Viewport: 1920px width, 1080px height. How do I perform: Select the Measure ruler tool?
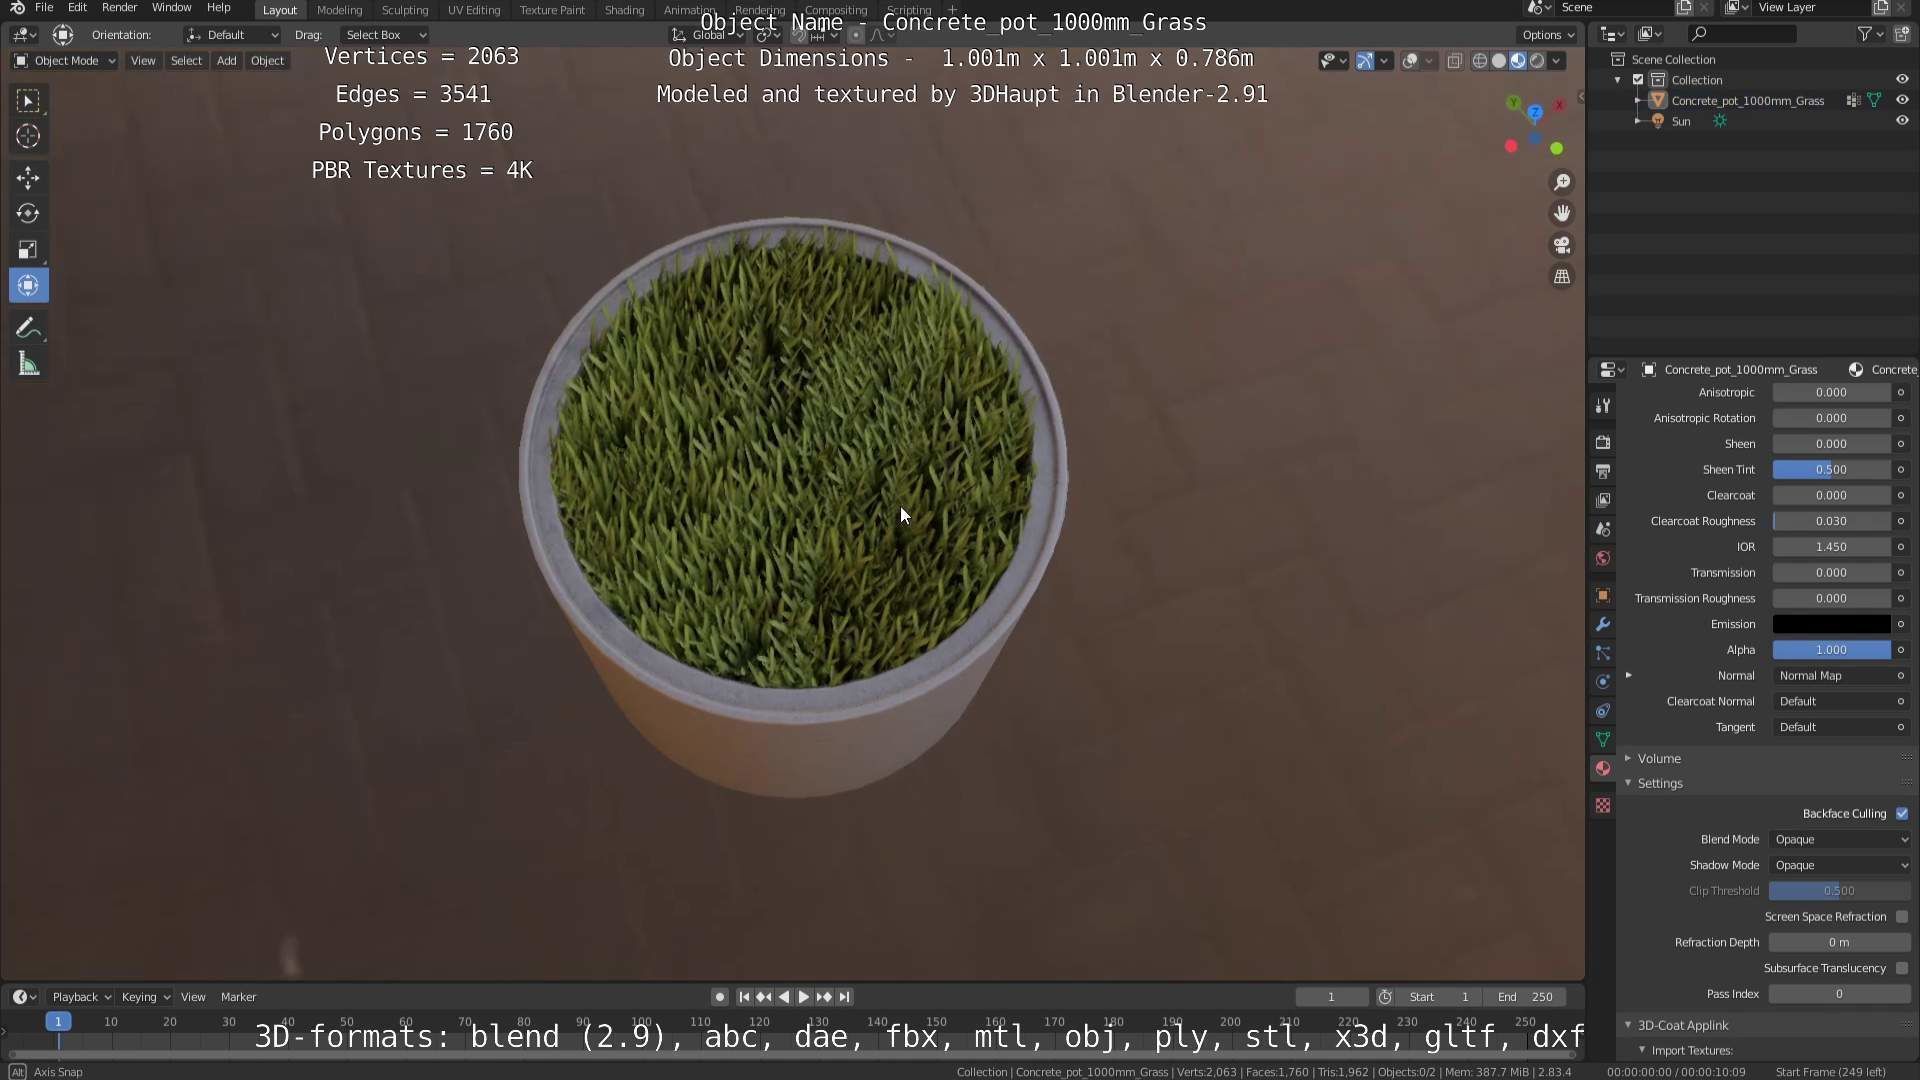28,364
